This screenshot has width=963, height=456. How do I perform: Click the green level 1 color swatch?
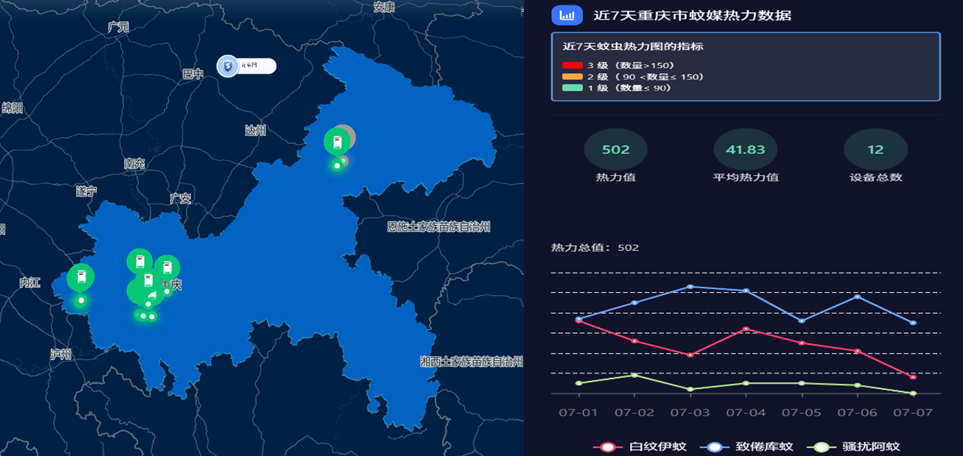(572, 88)
